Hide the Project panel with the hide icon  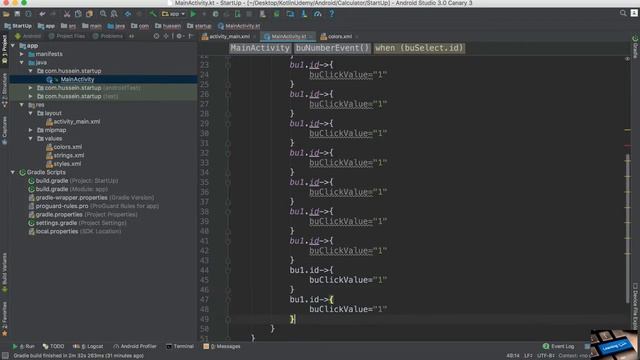(191, 36)
